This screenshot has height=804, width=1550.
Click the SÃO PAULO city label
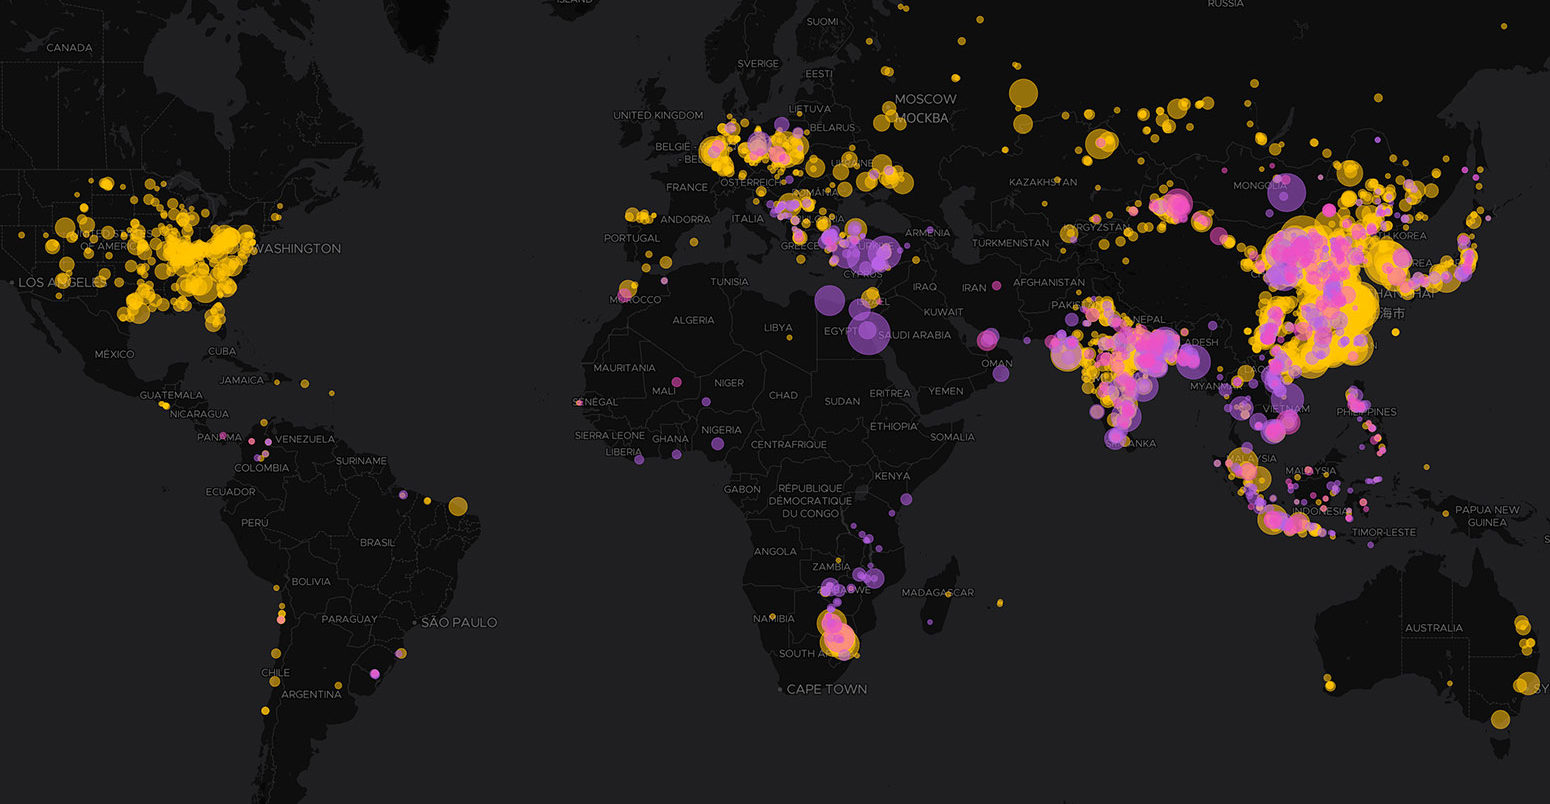pos(459,622)
